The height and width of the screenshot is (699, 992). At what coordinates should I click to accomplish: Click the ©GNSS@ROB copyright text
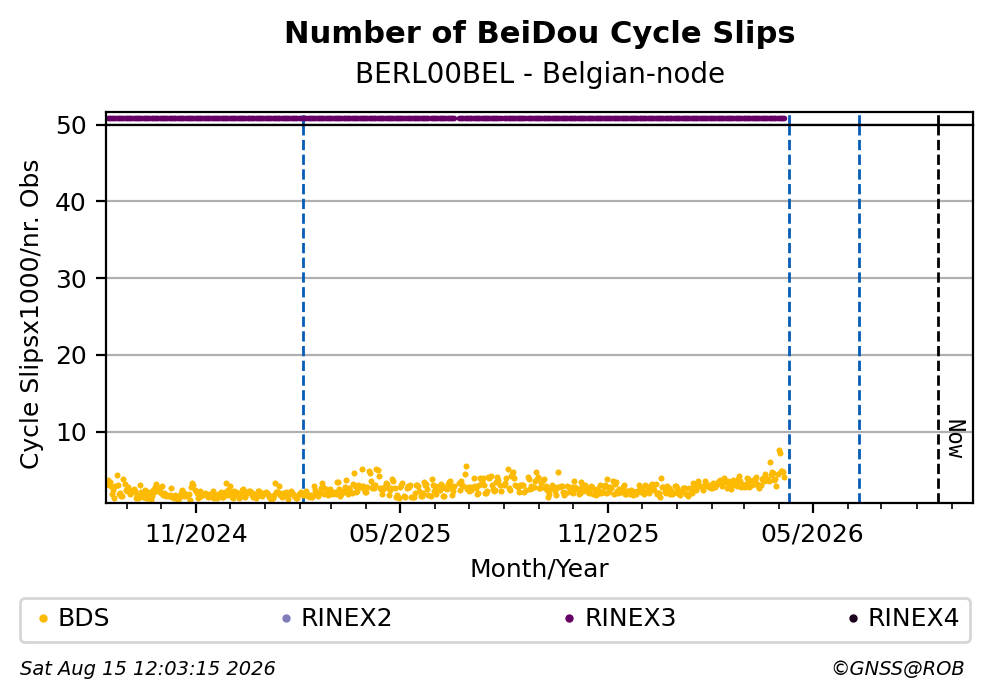click(x=898, y=669)
